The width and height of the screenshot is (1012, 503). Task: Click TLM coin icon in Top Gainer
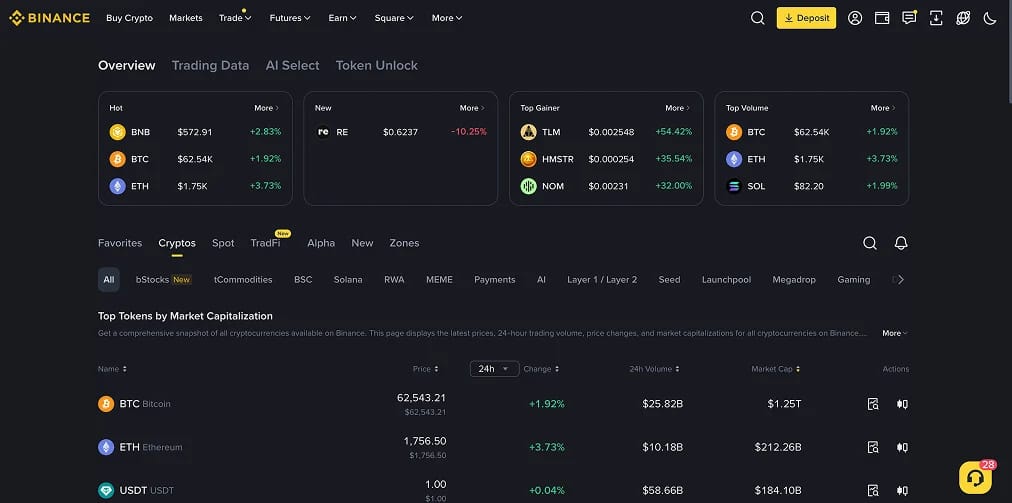point(529,132)
